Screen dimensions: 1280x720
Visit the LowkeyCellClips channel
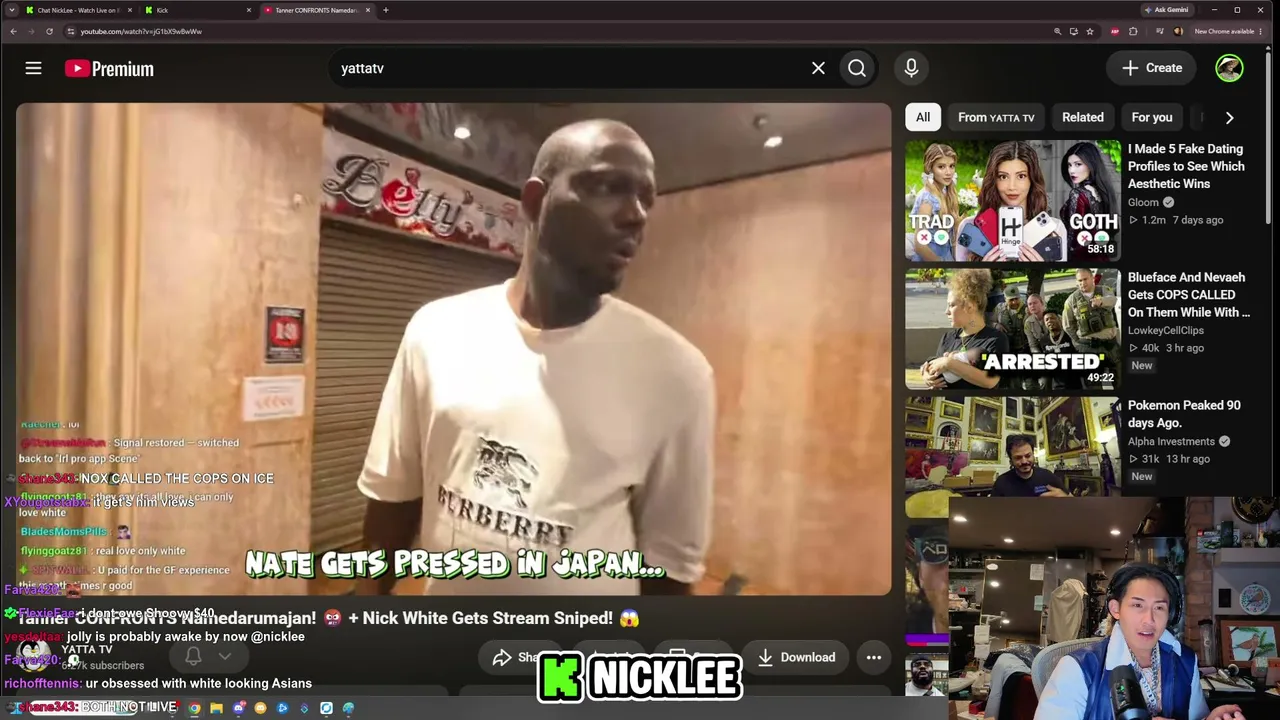(1166, 330)
